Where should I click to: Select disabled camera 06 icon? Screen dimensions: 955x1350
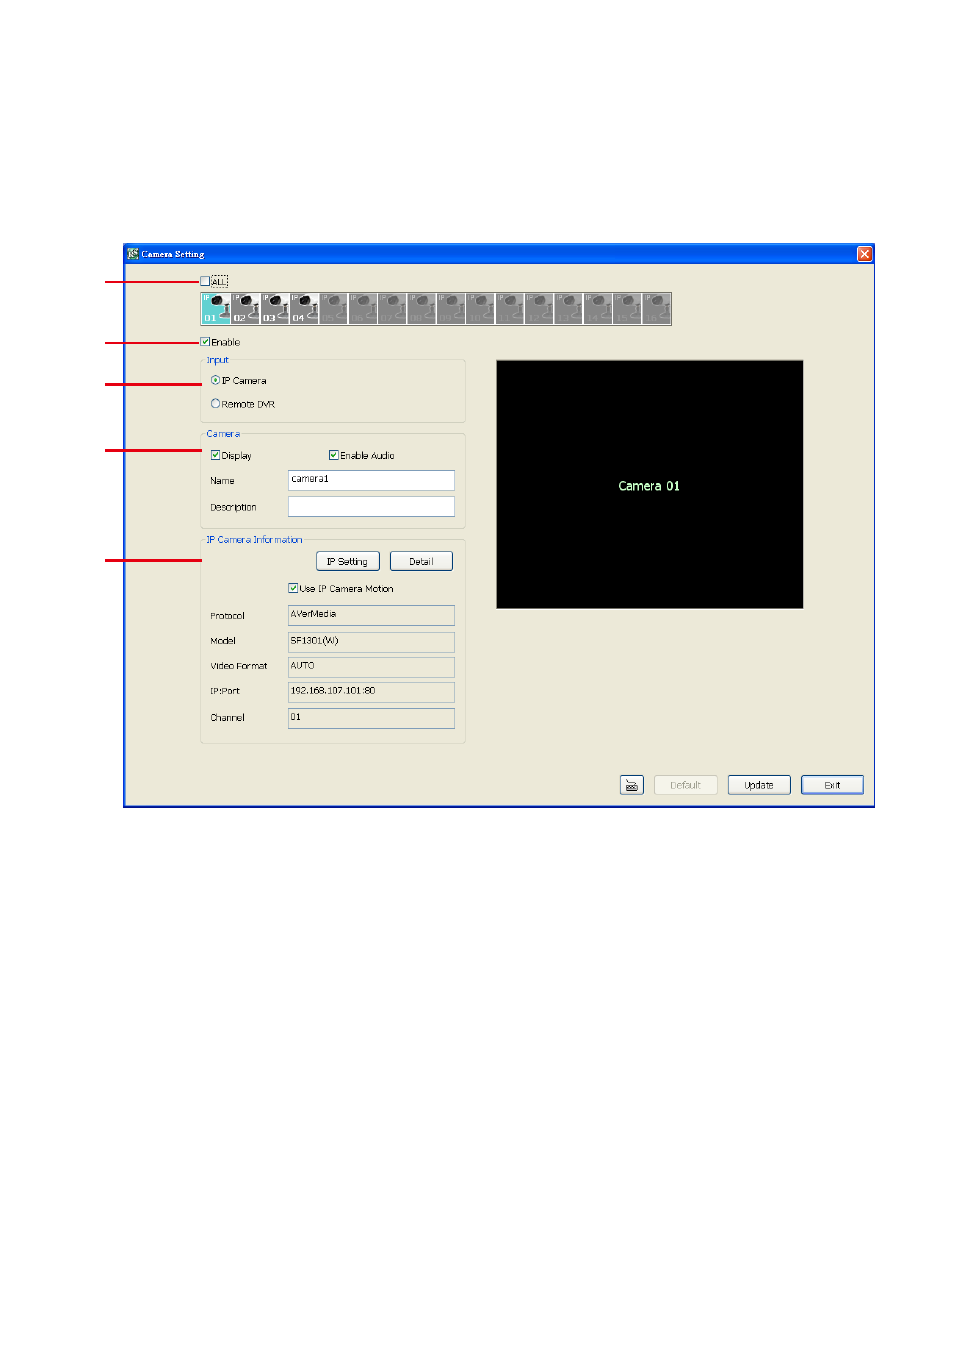pyautogui.click(x=363, y=308)
